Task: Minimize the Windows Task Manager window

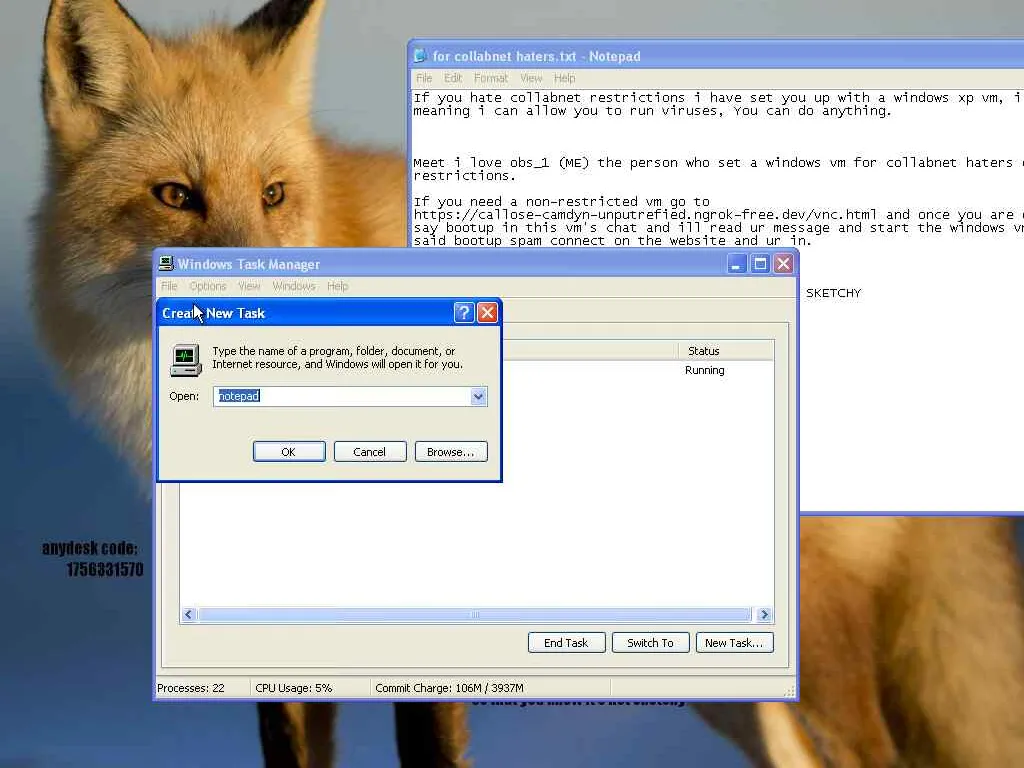Action: point(736,264)
